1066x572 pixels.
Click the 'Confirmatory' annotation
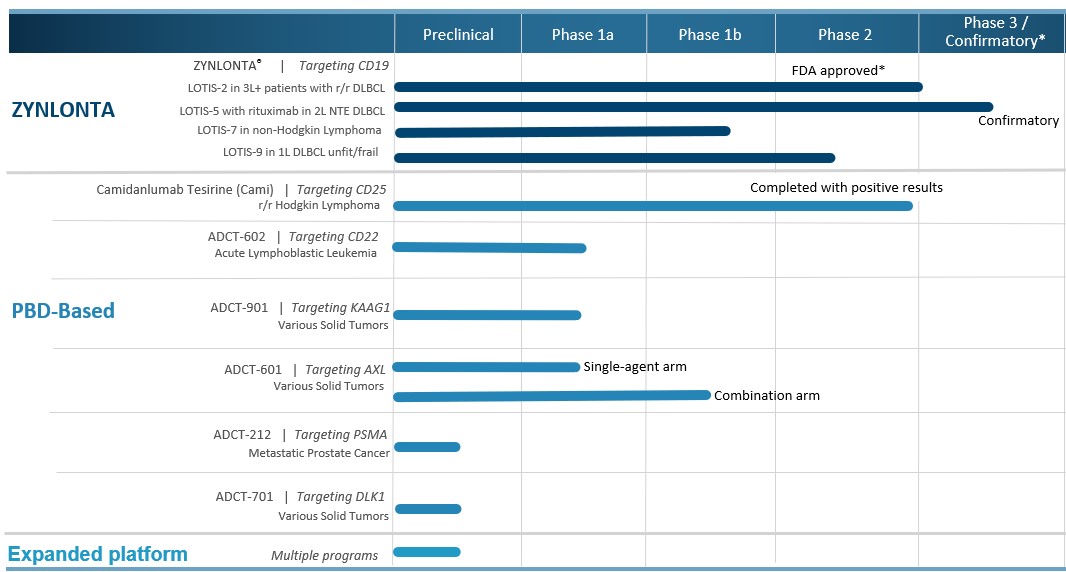[x=1018, y=120]
